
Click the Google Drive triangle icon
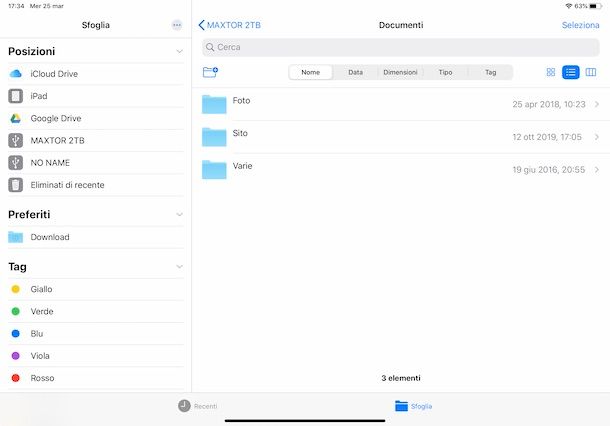click(x=16, y=118)
